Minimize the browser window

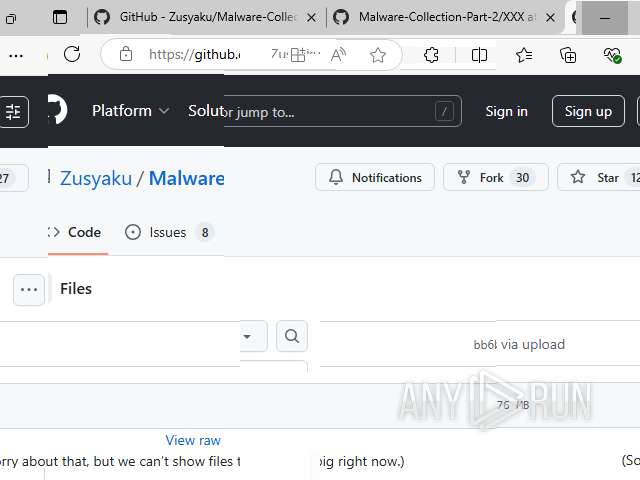point(605,18)
